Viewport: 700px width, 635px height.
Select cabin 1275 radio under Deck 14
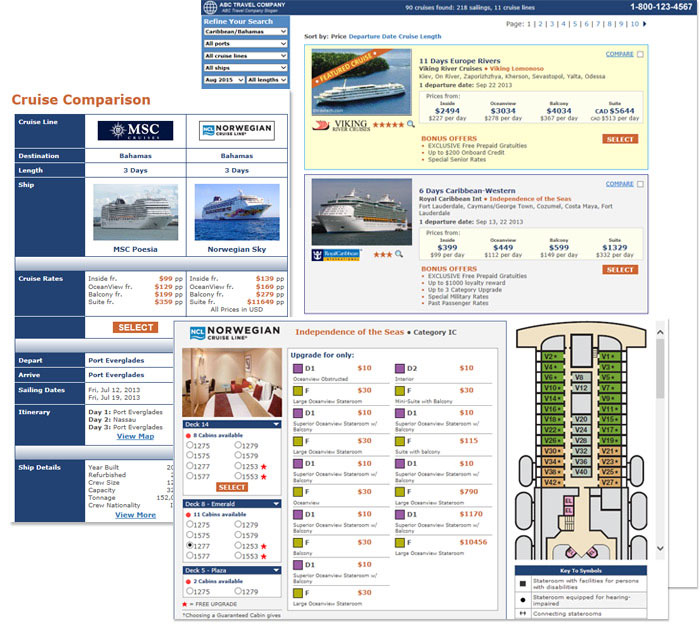190,445
